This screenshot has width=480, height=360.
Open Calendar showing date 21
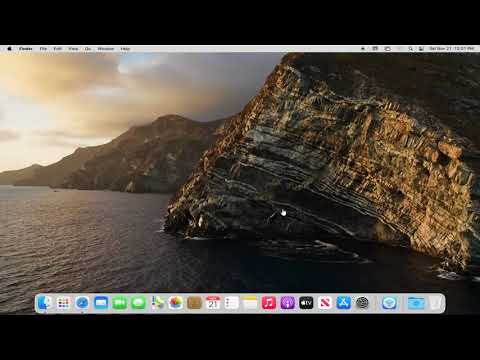tap(213, 303)
